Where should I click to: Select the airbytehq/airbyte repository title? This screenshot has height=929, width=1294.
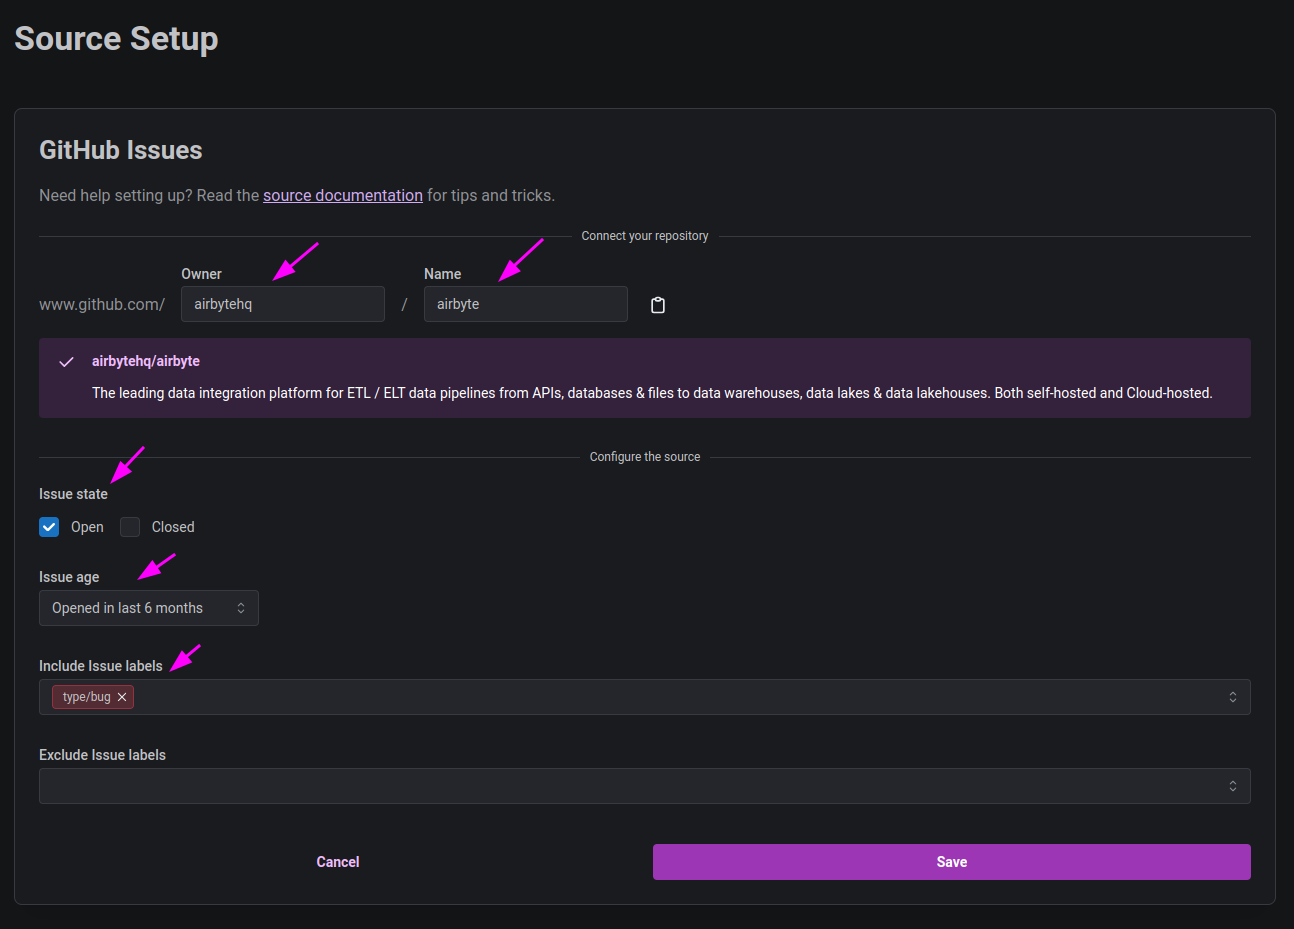[146, 361]
